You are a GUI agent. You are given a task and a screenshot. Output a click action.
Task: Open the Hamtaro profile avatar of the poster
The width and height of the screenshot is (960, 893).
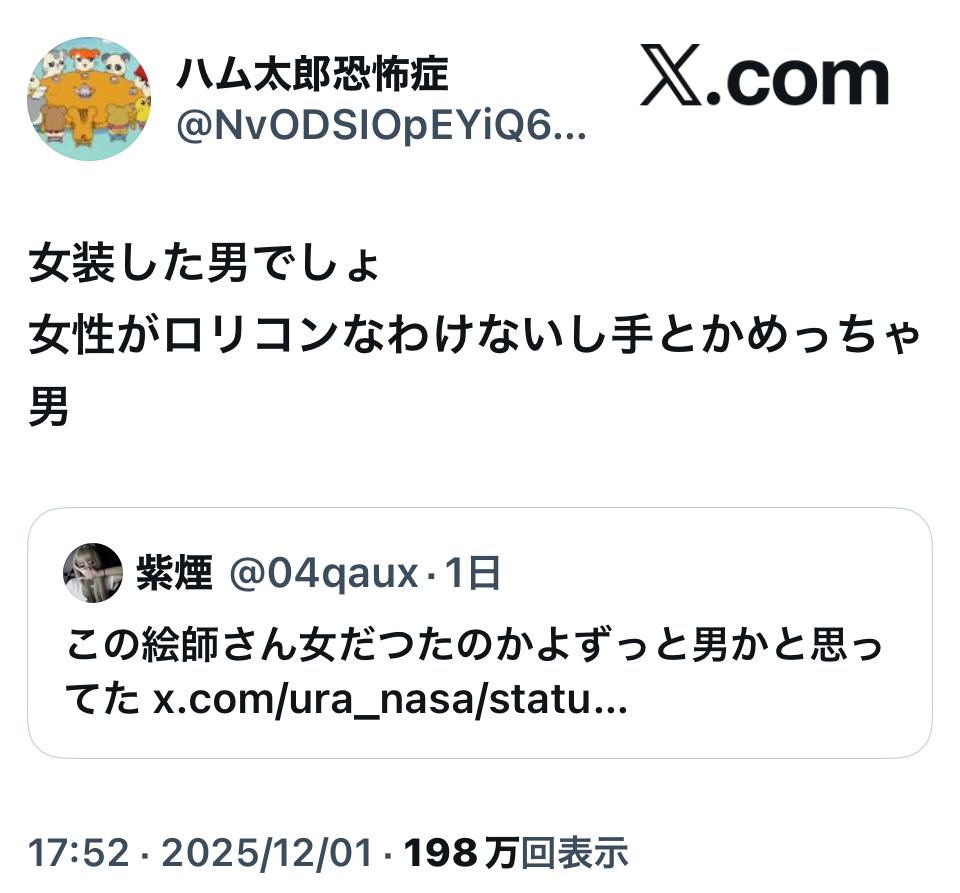coord(89,99)
